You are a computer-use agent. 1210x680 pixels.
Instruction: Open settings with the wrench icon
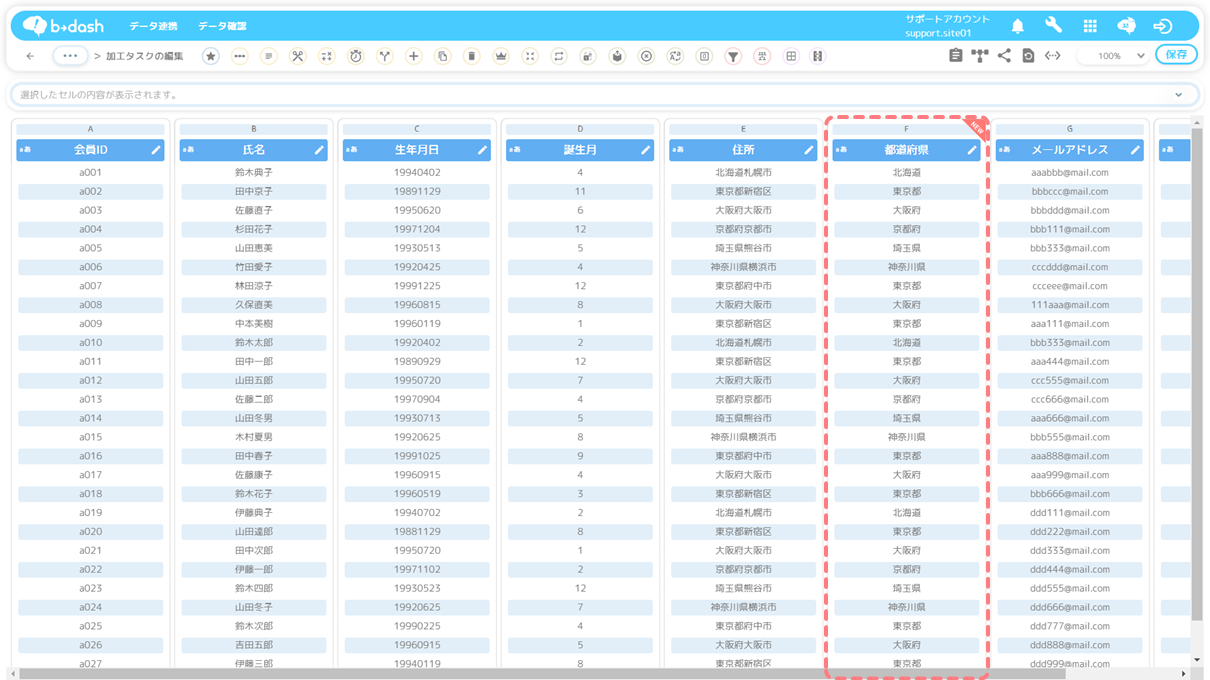click(1054, 26)
